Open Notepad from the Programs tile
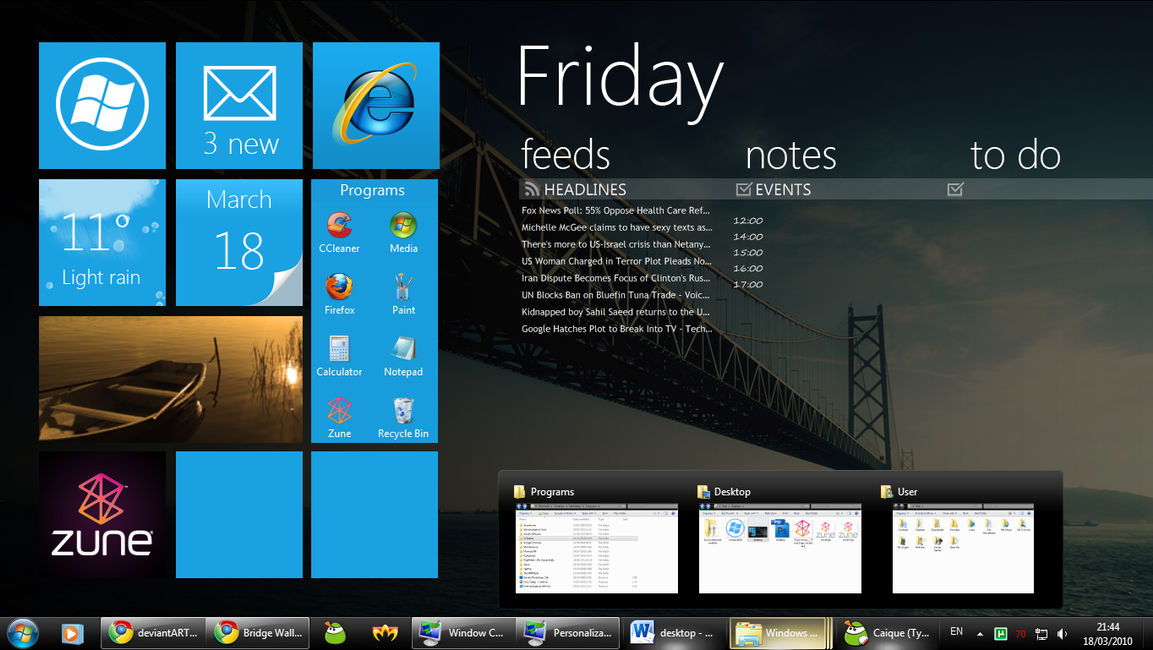Screen dimensions: 1153x650 tap(403, 356)
